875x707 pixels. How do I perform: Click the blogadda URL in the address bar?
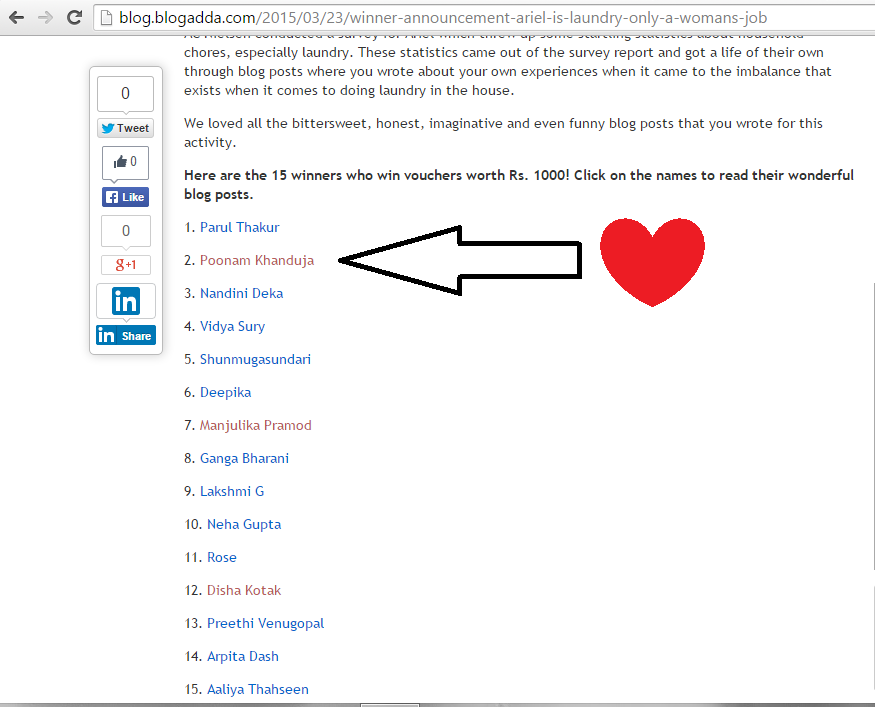pos(443,18)
